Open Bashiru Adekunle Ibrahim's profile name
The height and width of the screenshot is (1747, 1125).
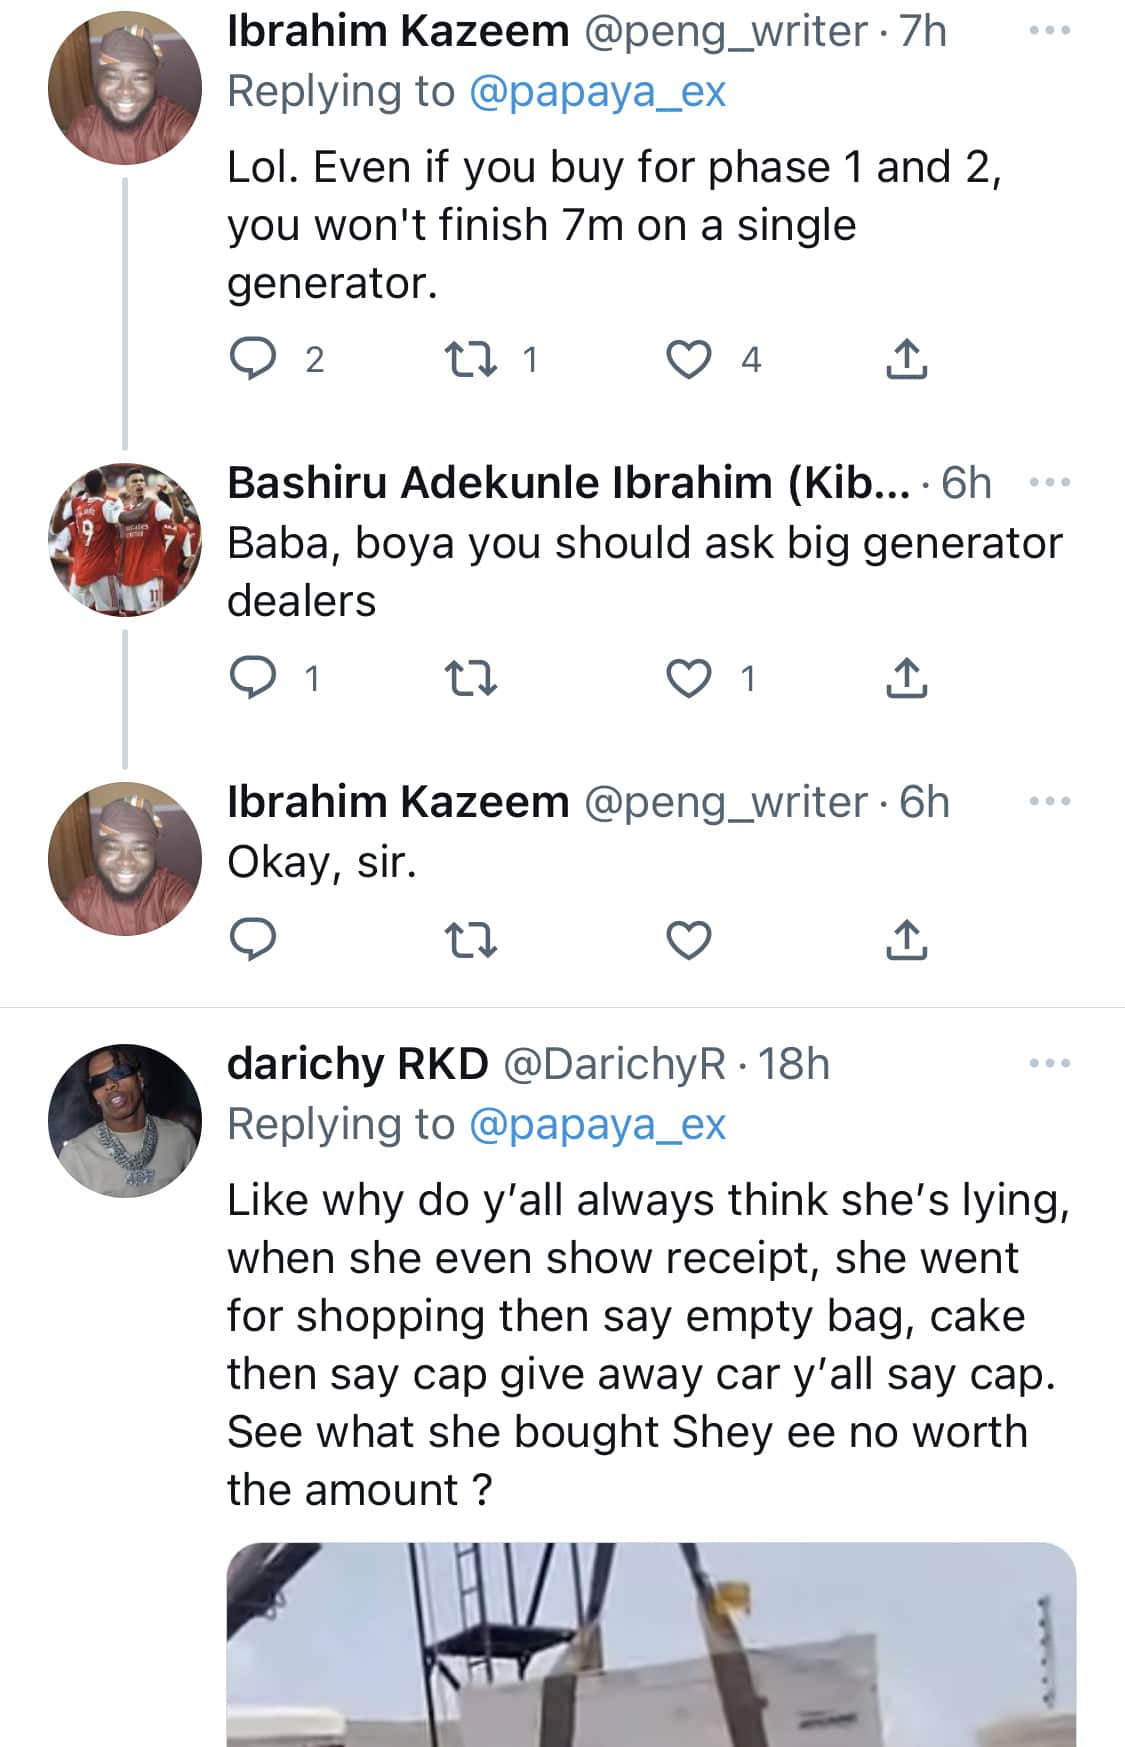pyautogui.click(x=568, y=483)
